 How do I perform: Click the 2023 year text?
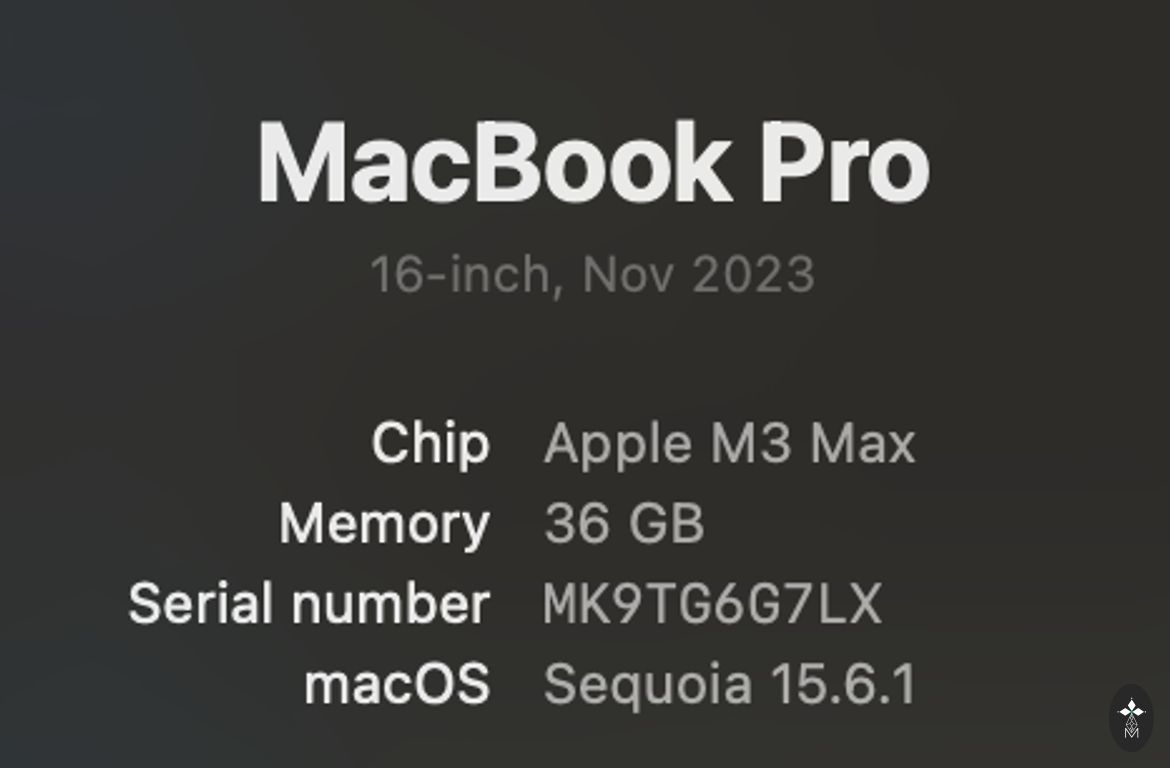(x=753, y=274)
